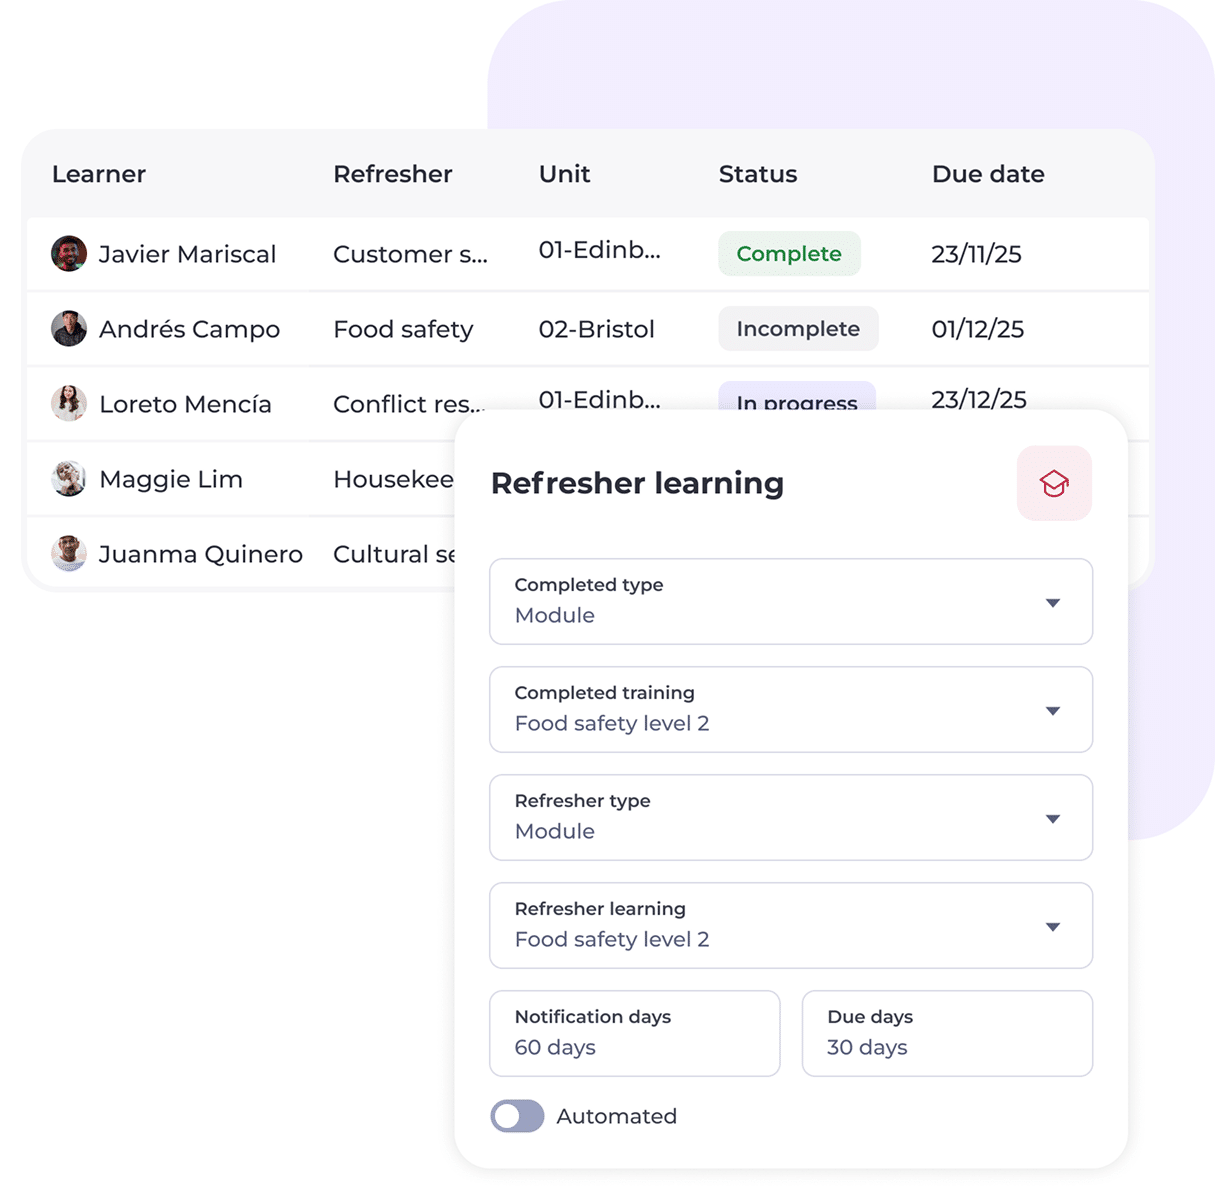
Task: Click the 23/12/25 due date
Action: coord(979,399)
